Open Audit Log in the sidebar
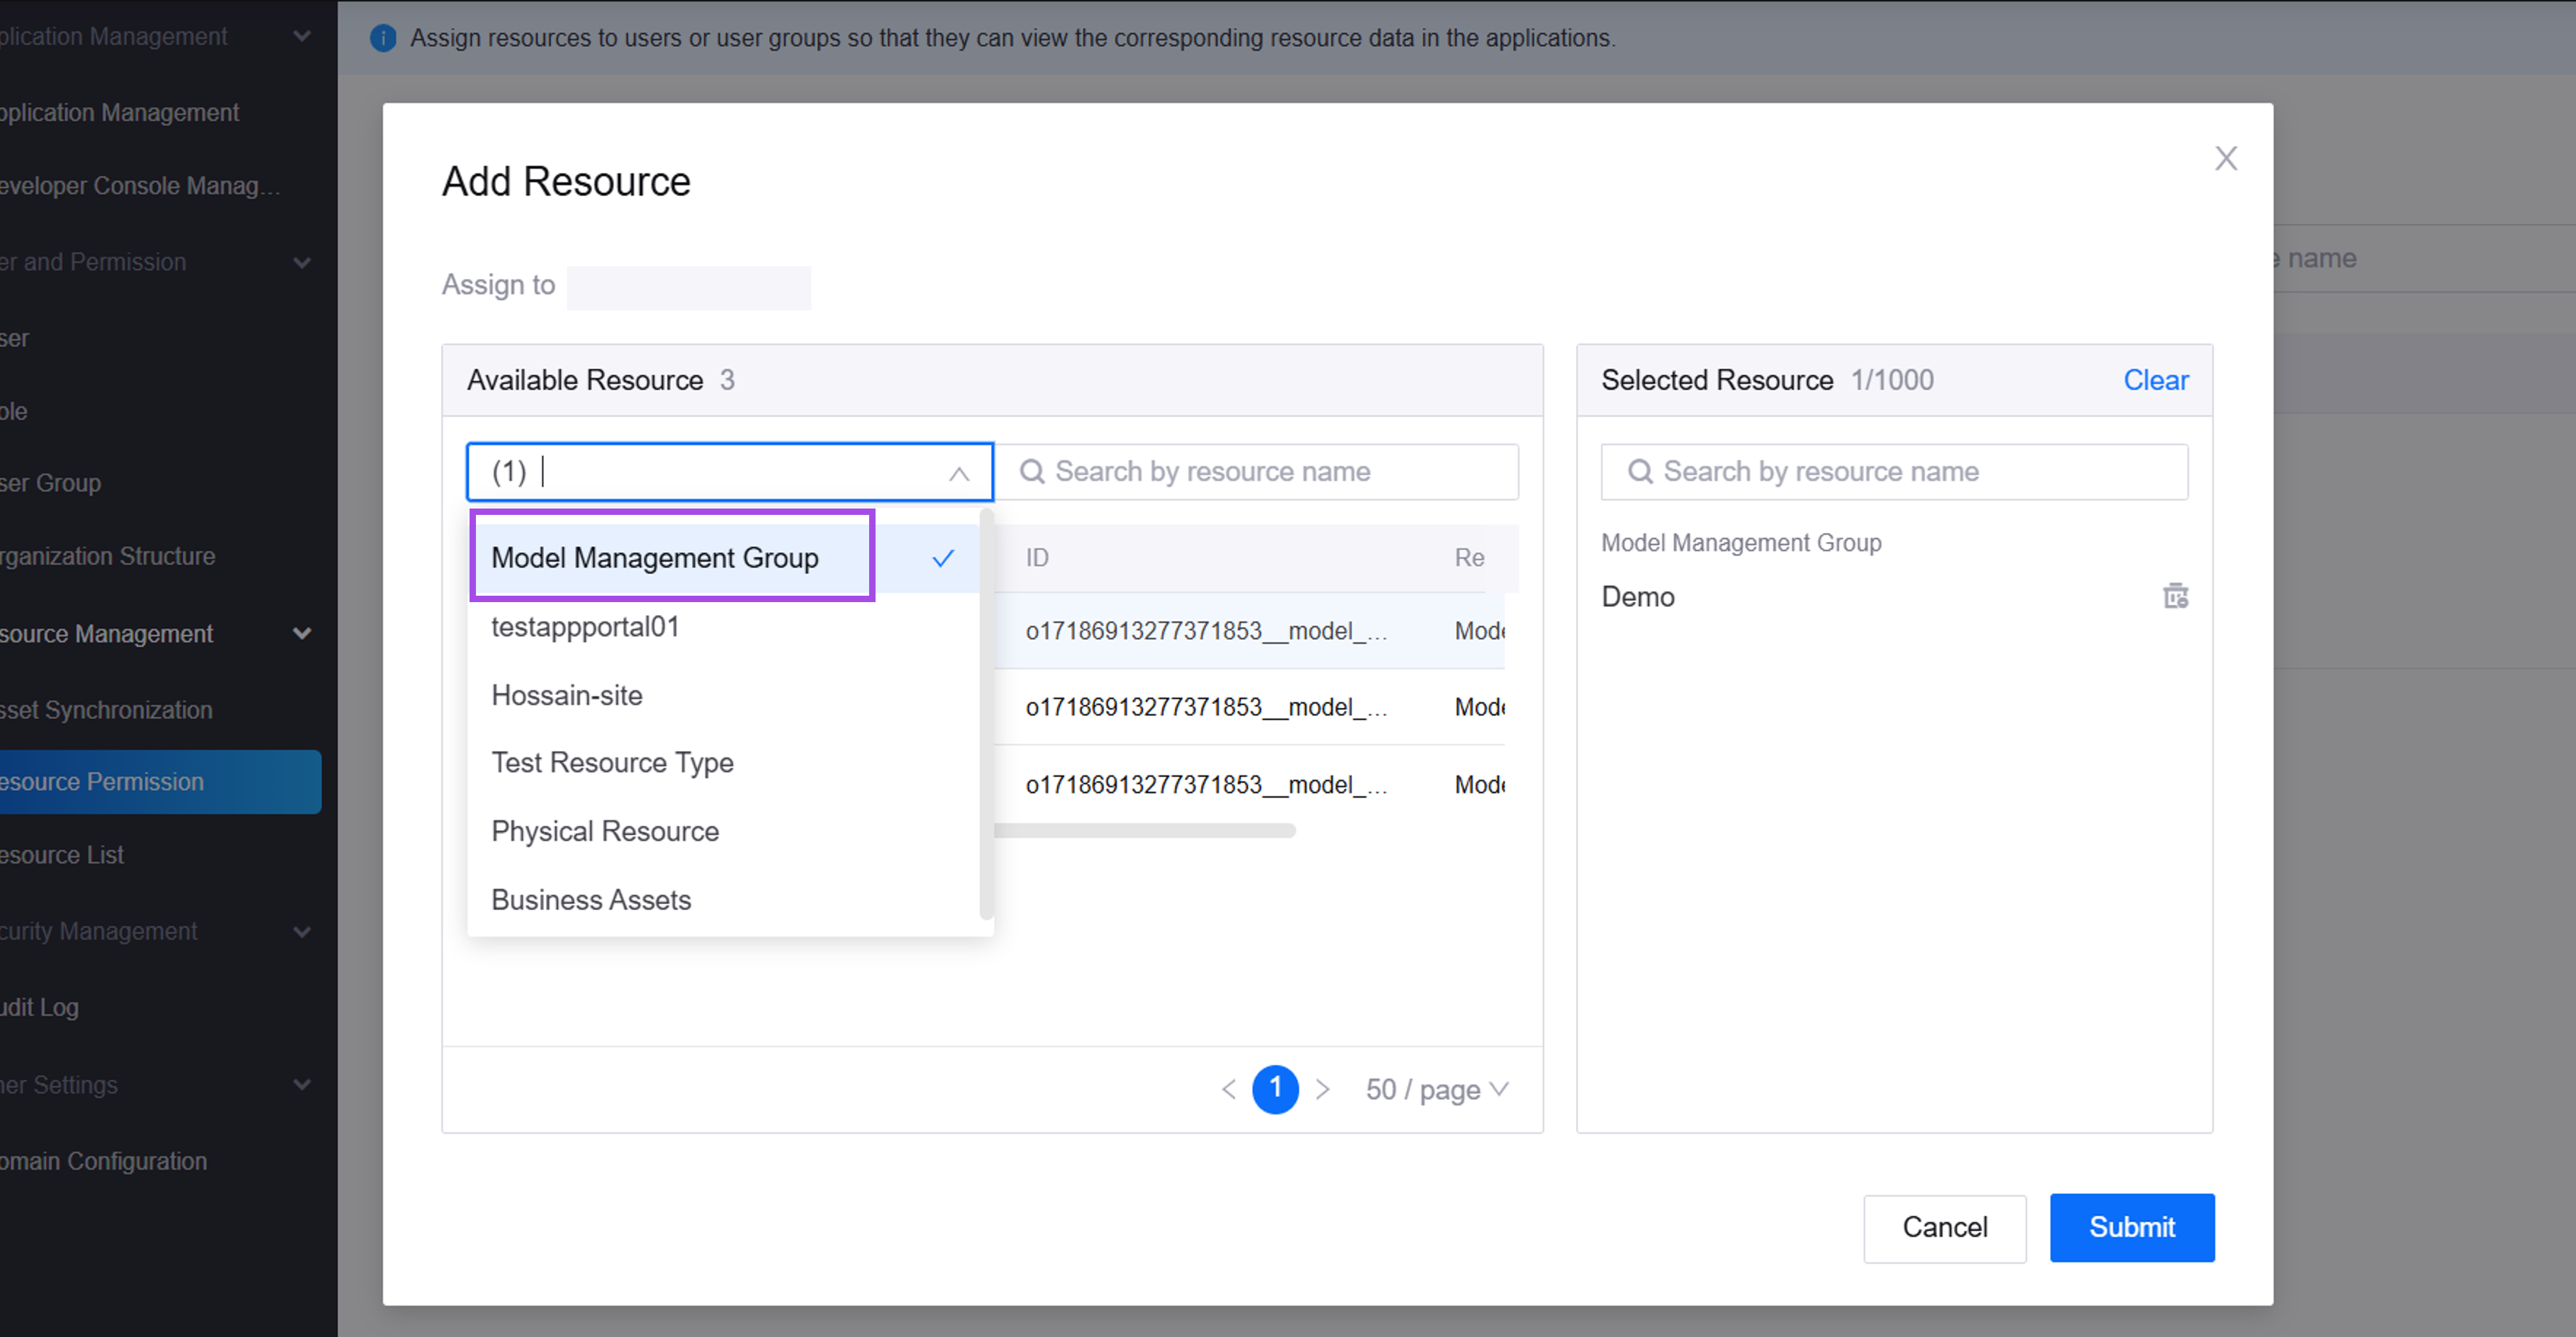 (40, 1007)
